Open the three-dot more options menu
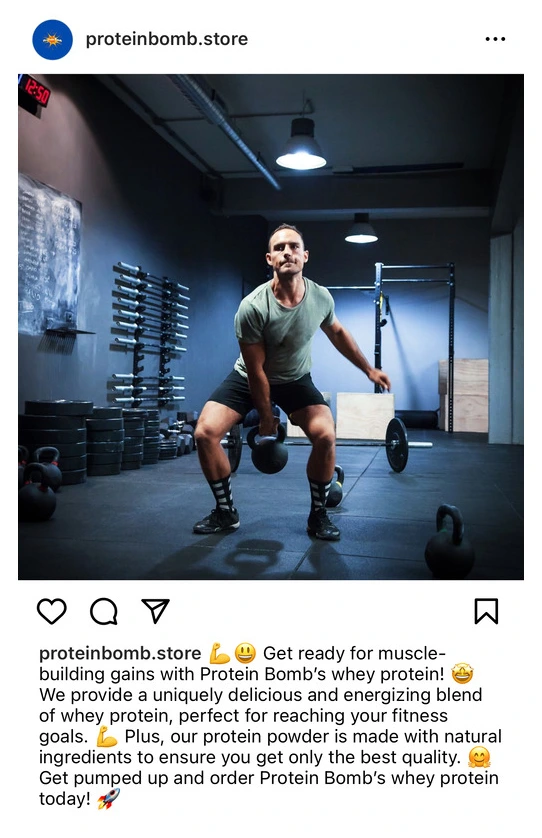The image size is (542, 838). (495, 39)
